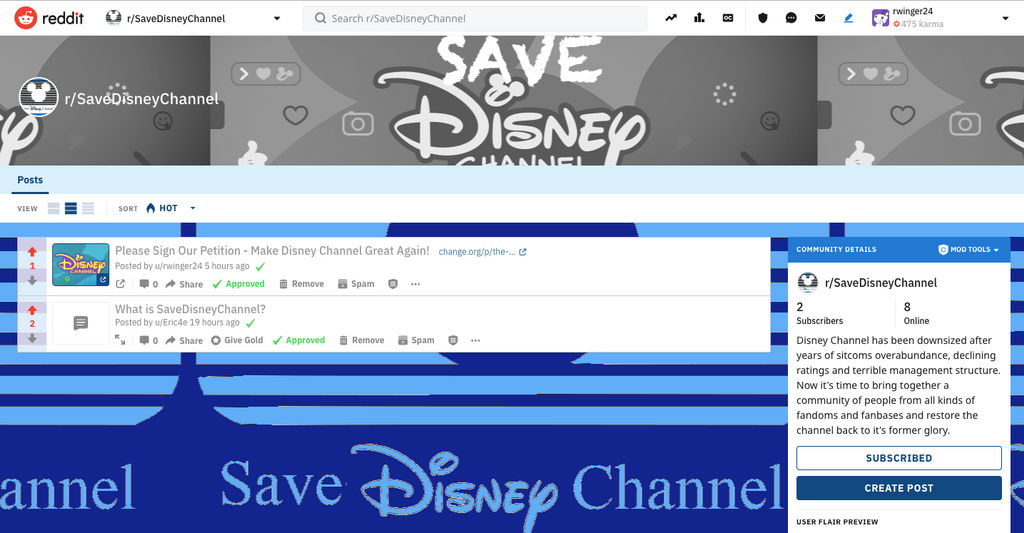The width and height of the screenshot is (1024, 533).
Task: Select the Posts tab
Action: pyautogui.click(x=30, y=180)
